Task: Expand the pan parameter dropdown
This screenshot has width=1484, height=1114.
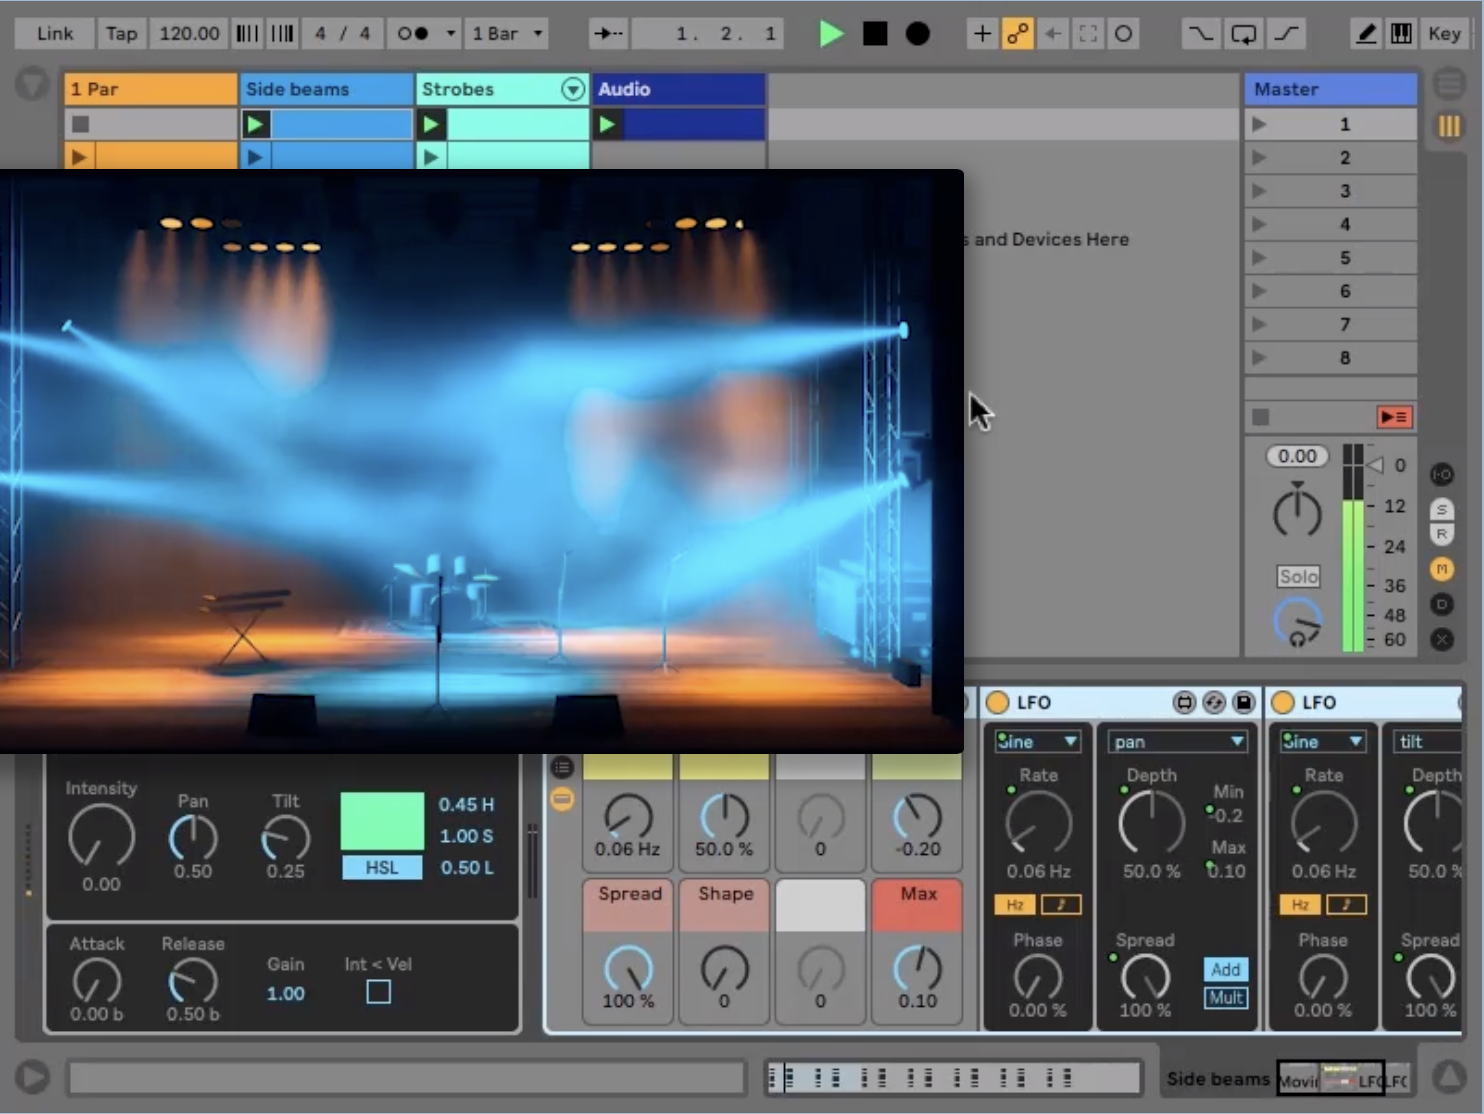Action: pos(1178,742)
